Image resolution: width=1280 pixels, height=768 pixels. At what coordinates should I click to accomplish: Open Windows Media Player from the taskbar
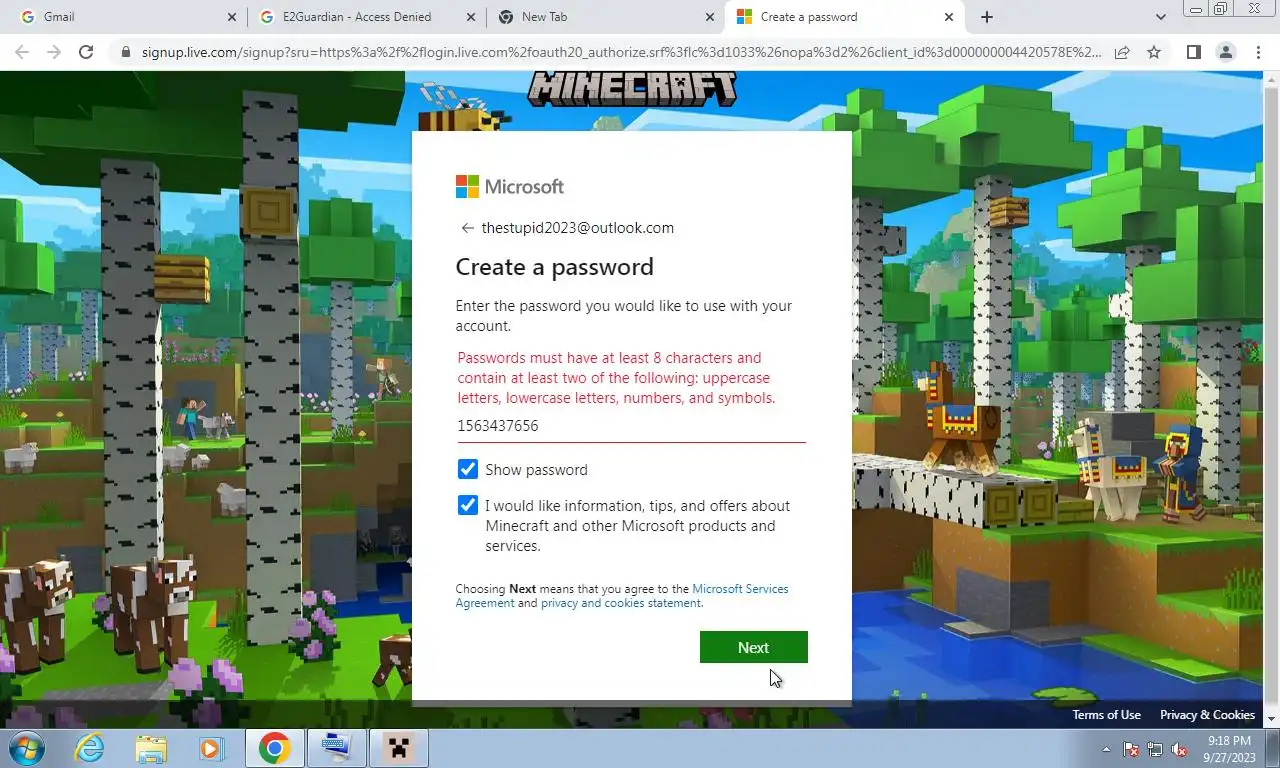pos(211,748)
